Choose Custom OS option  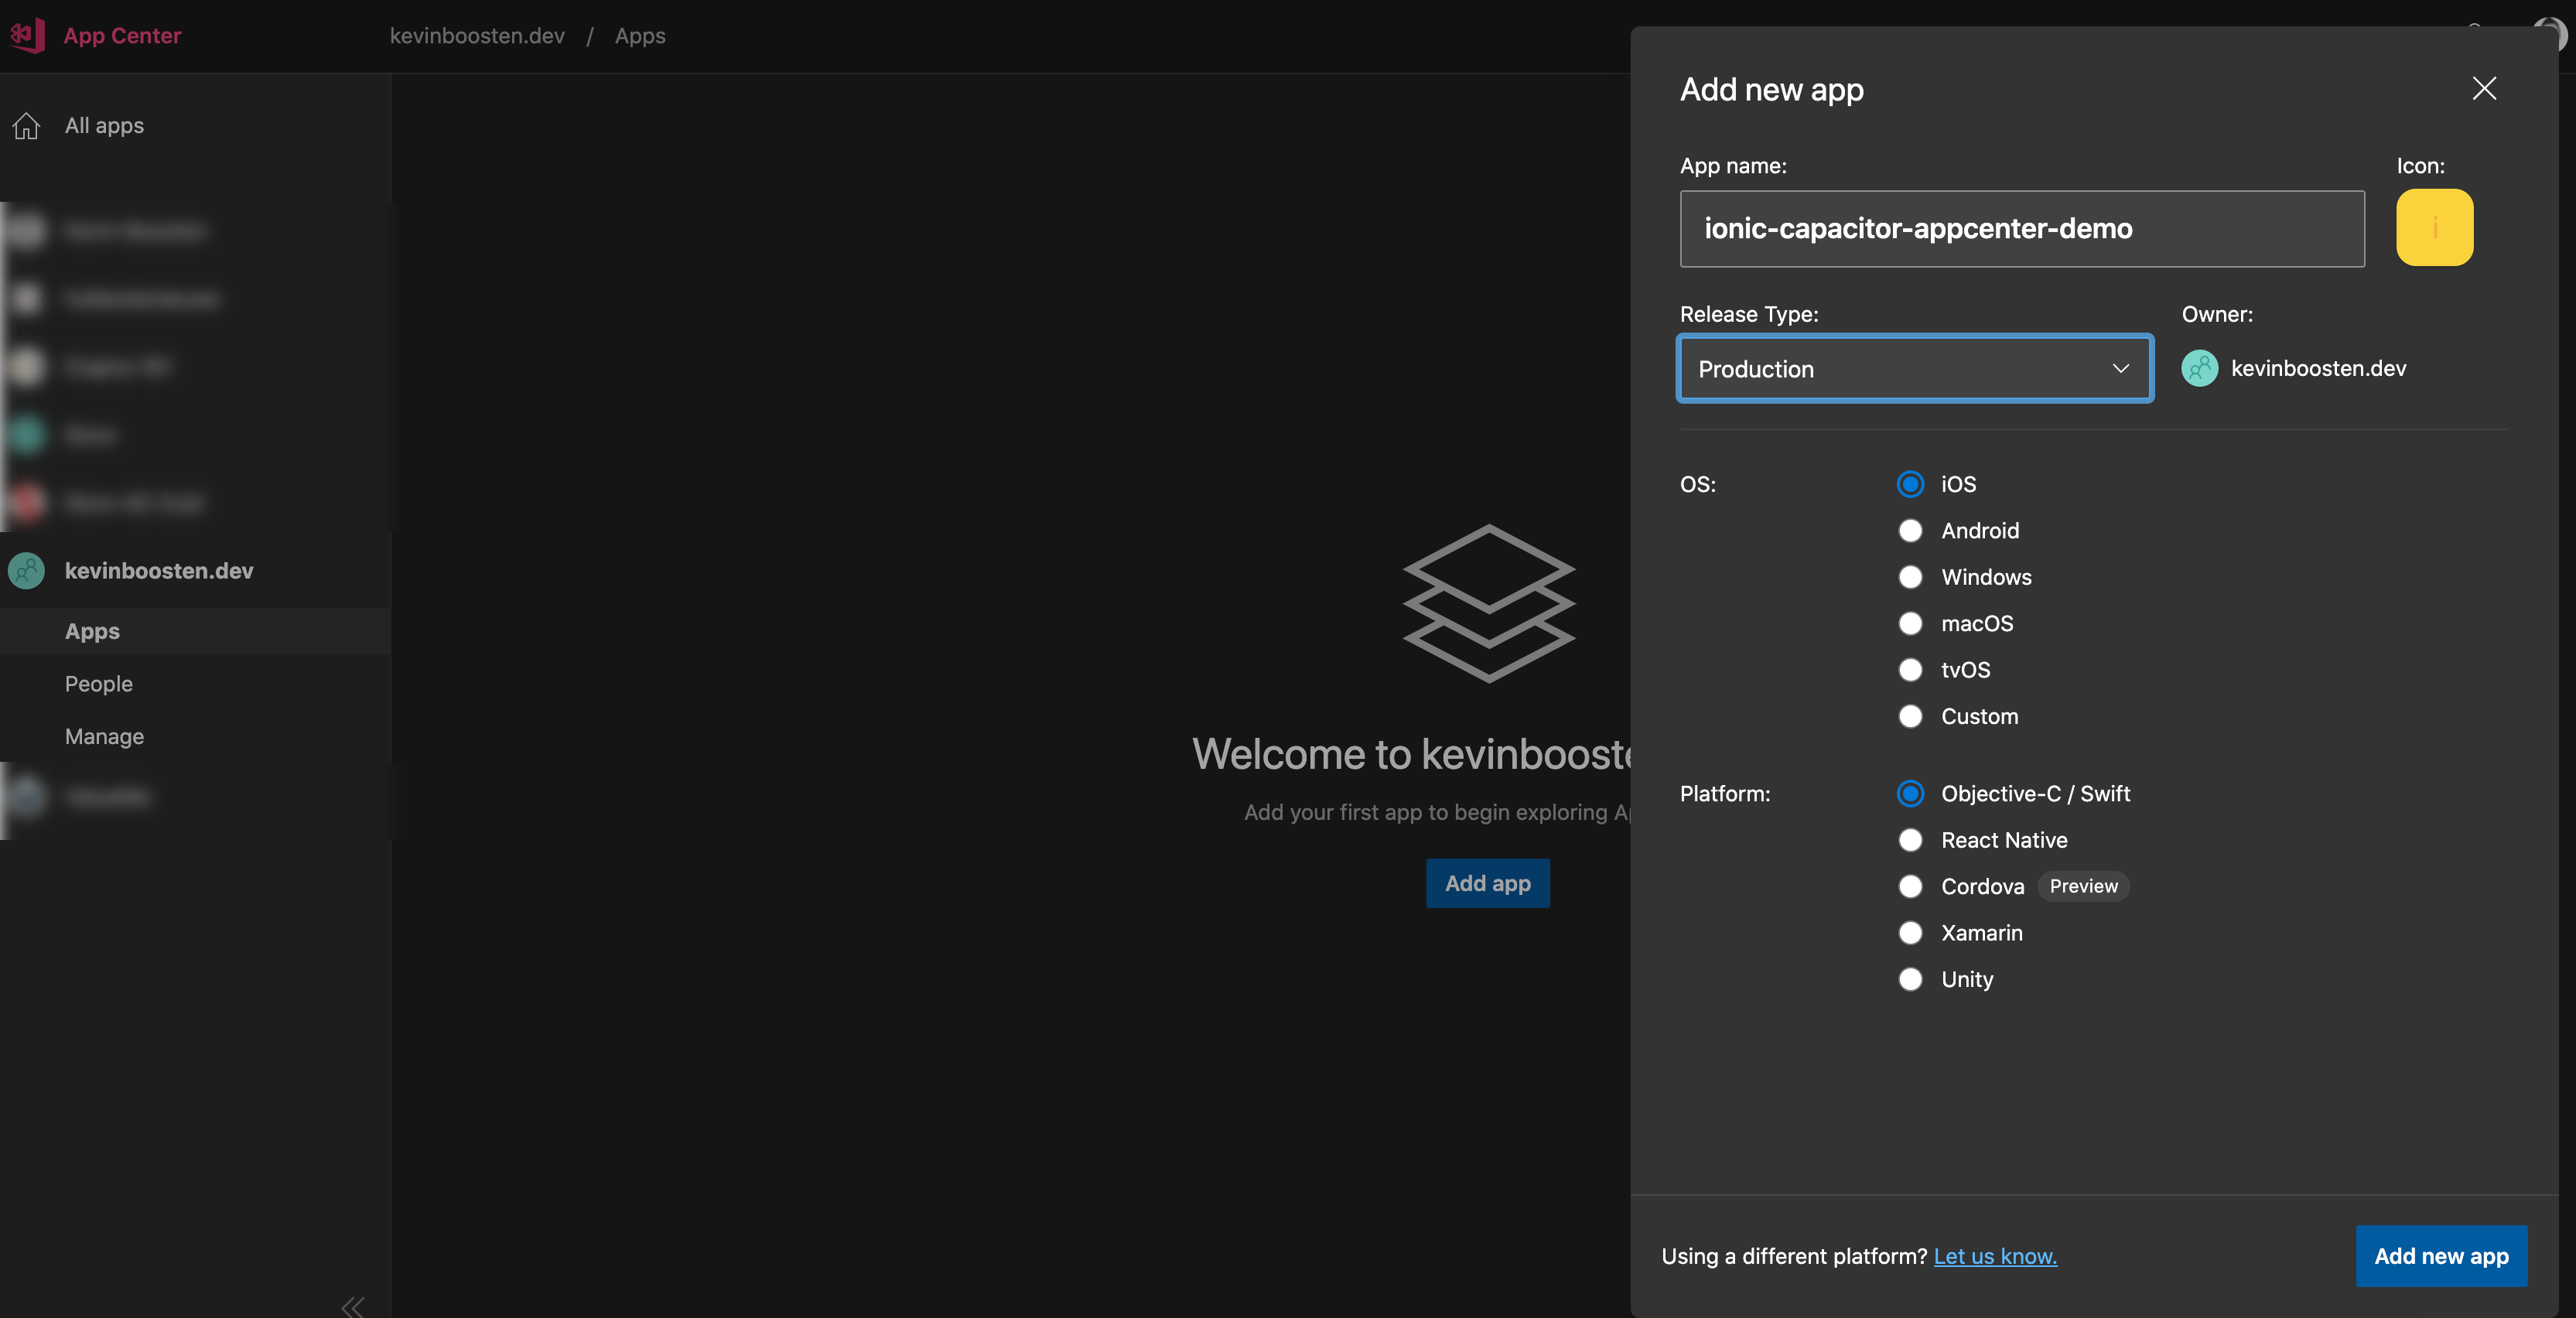click(1910, 717)
